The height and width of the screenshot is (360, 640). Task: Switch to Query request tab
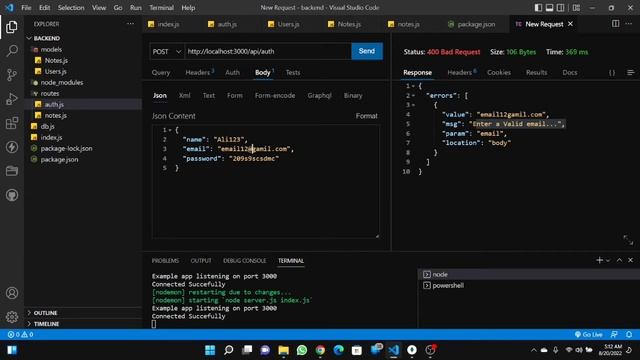pos(161,73)
